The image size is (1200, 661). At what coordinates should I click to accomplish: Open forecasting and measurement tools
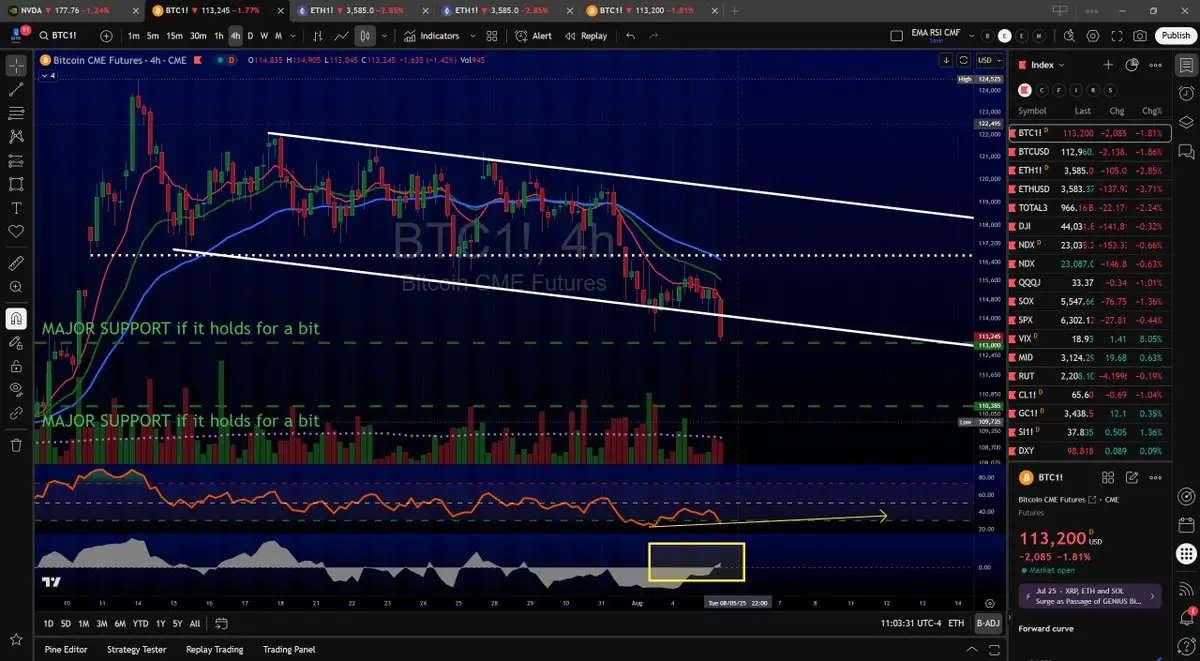tap(16, 160)
